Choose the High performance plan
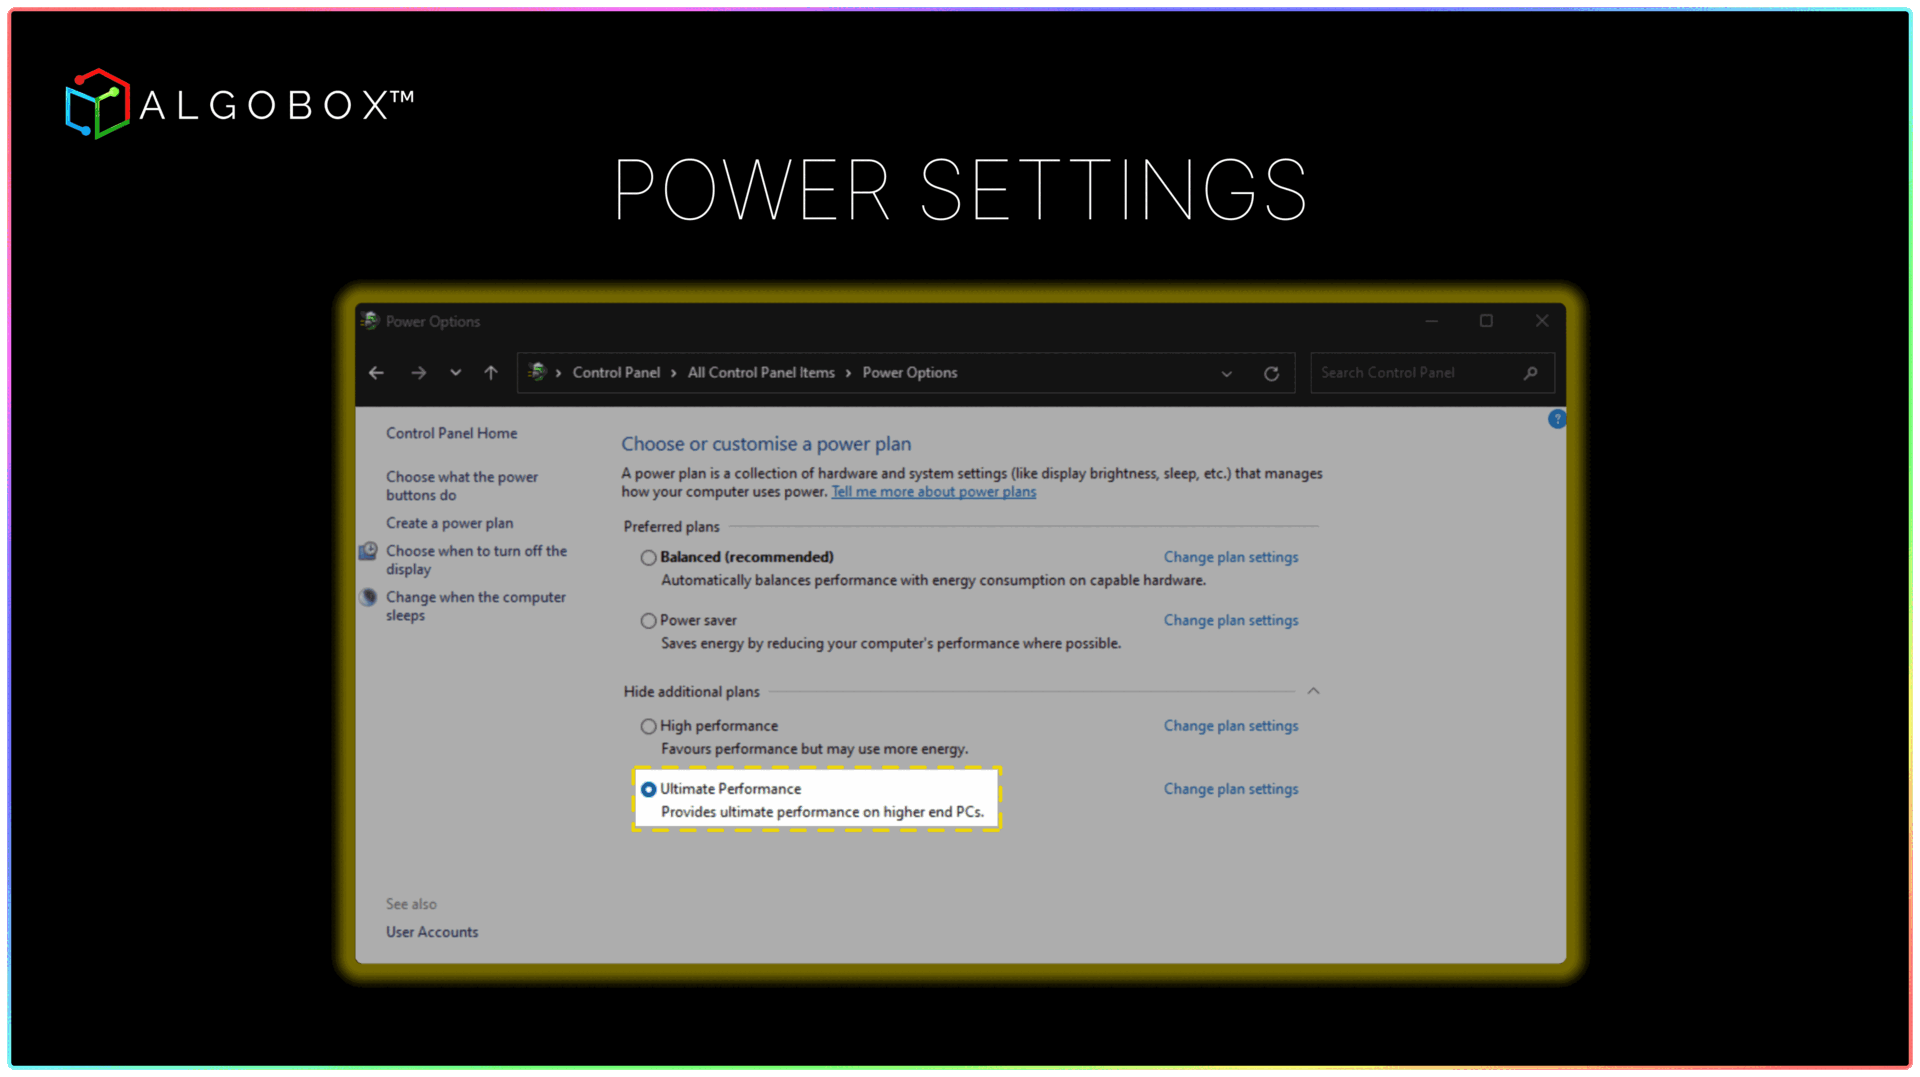This screenshot has height=1077, width=1920. coord(649,727)
